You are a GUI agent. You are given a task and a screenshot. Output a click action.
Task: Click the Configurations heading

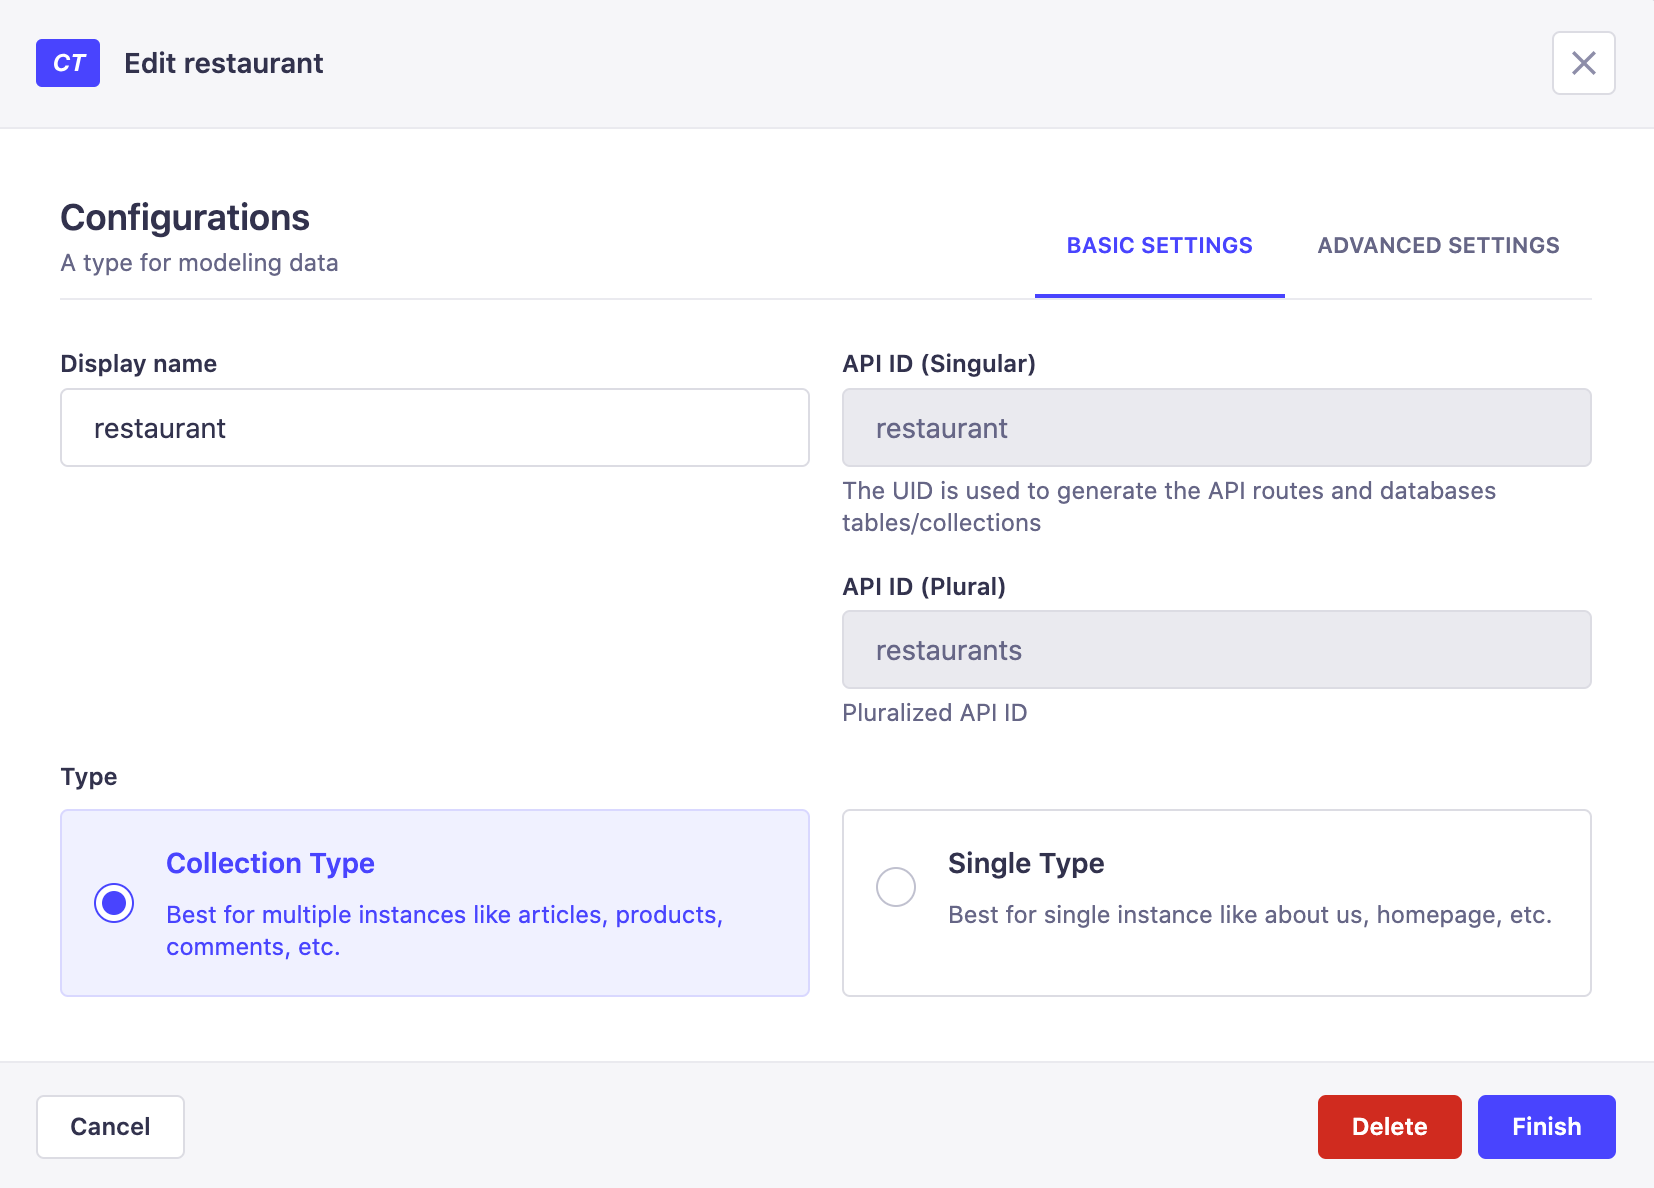point(184,217)
